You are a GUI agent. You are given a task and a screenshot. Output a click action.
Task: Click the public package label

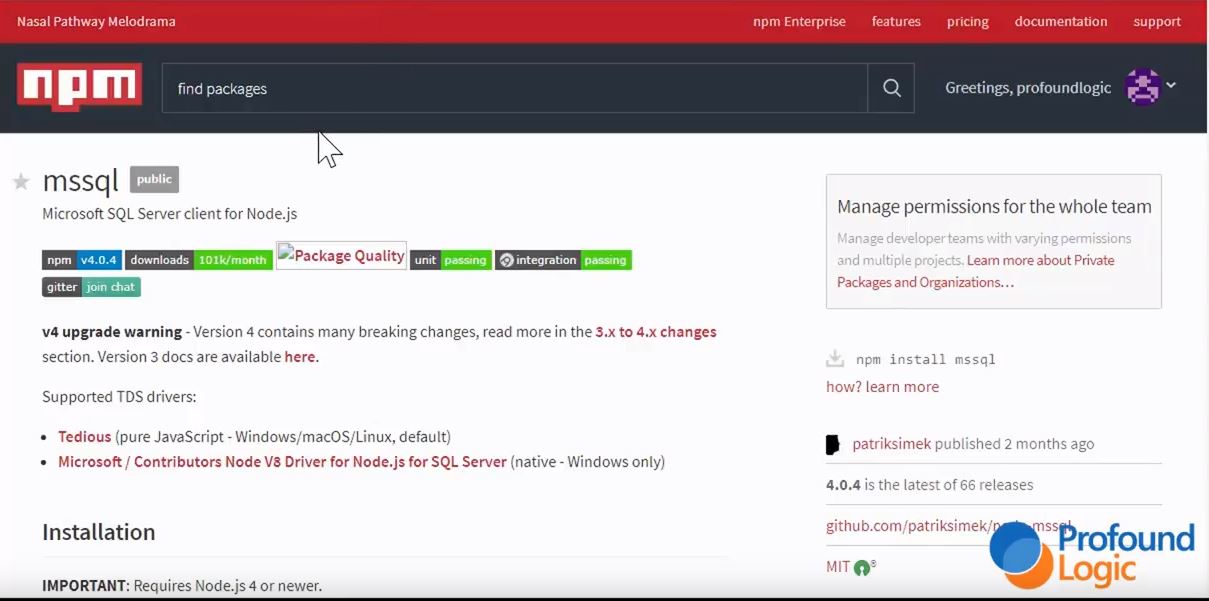click(154, 179)
